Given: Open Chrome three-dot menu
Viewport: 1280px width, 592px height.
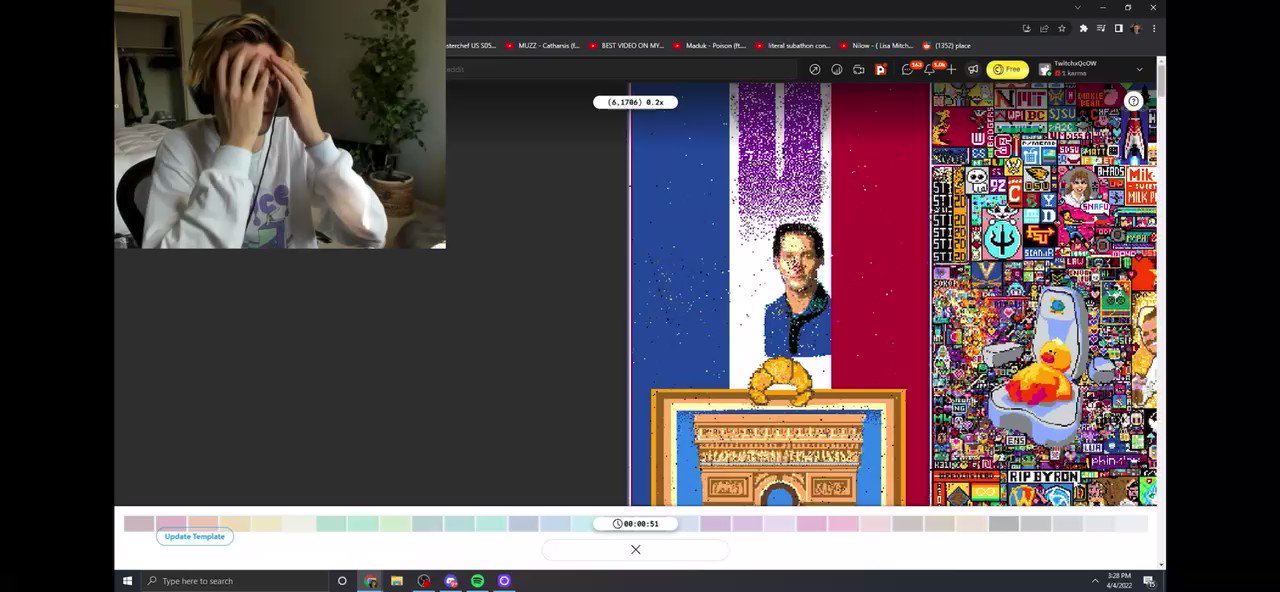Looking at the screenshot, I should pos(1154,28).
